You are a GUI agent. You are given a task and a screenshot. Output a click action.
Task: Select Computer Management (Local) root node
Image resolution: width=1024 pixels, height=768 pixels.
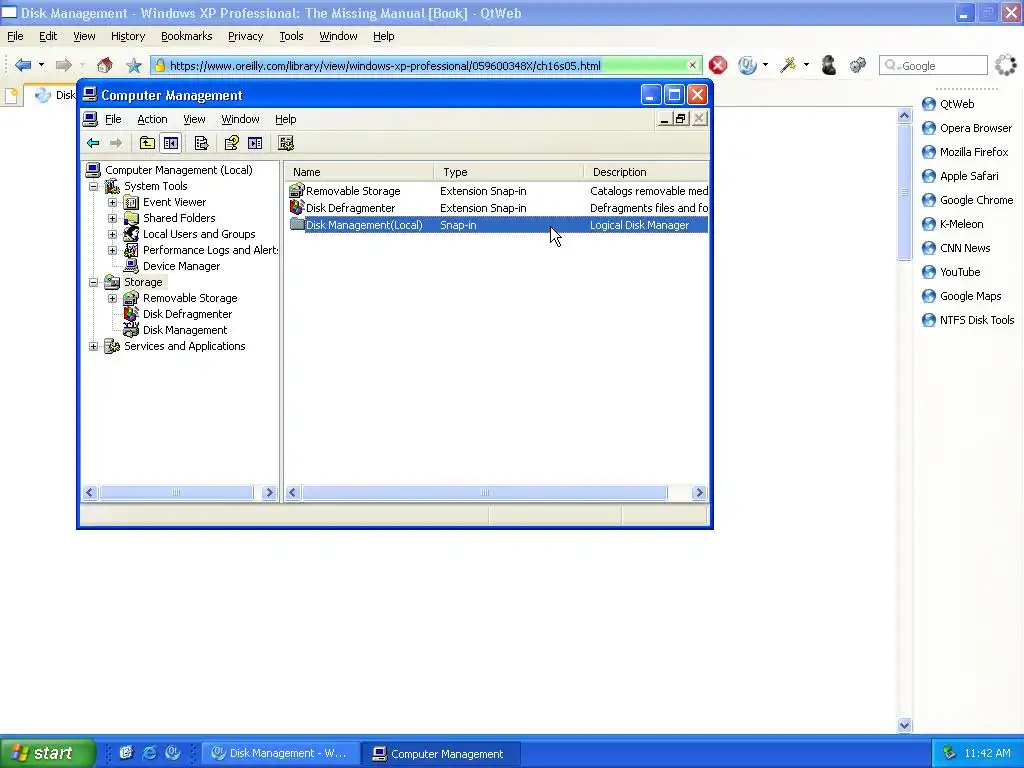pos(178,170)
